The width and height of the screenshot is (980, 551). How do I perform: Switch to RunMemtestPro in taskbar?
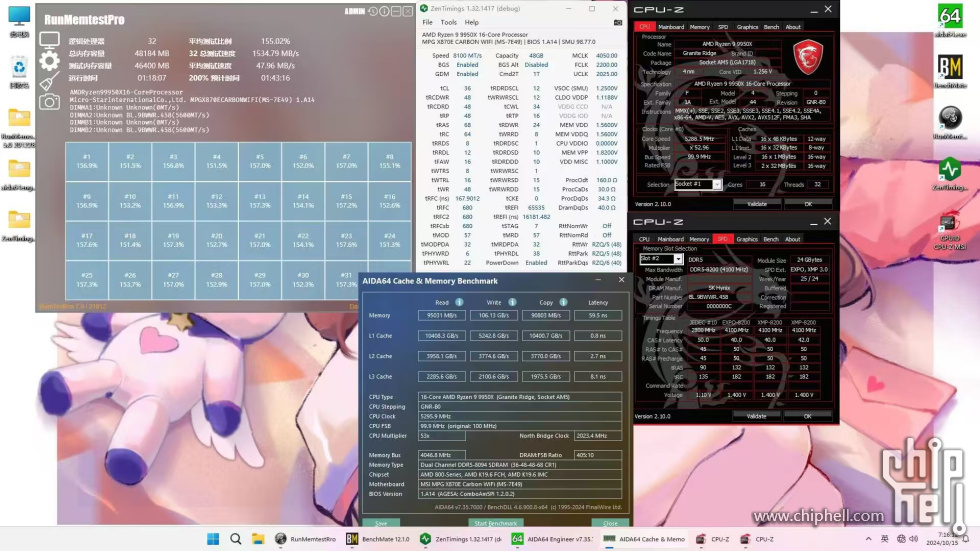point(306,539)
